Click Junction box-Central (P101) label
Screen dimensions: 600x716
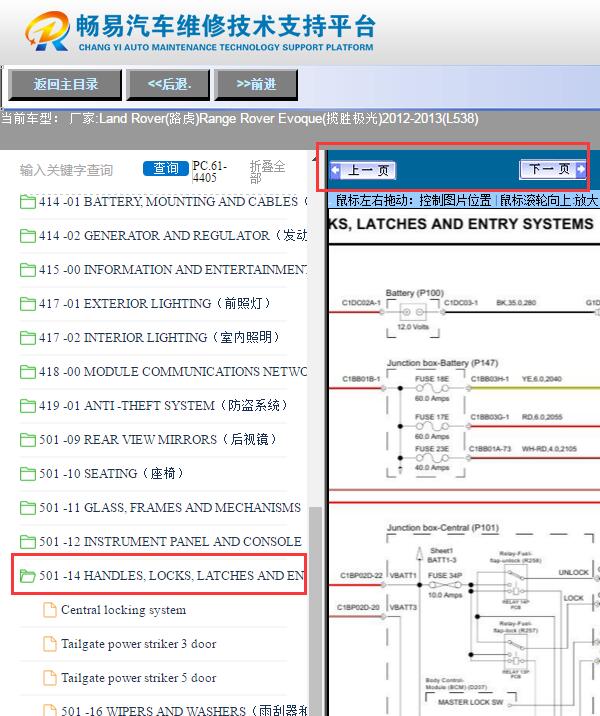443,528
